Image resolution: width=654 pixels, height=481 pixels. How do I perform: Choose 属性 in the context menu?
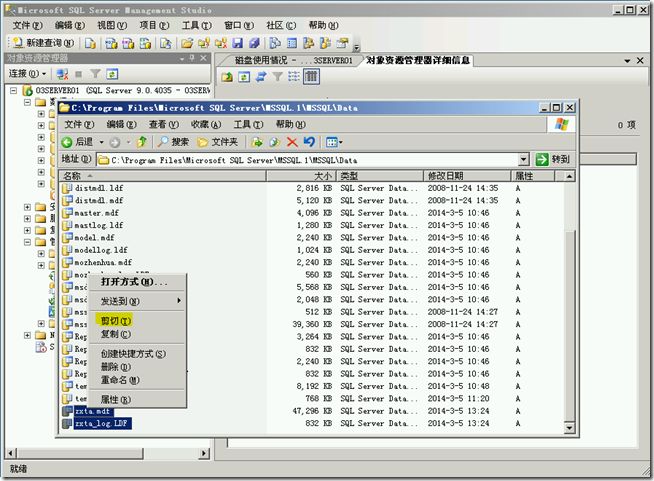click(116, 400)
